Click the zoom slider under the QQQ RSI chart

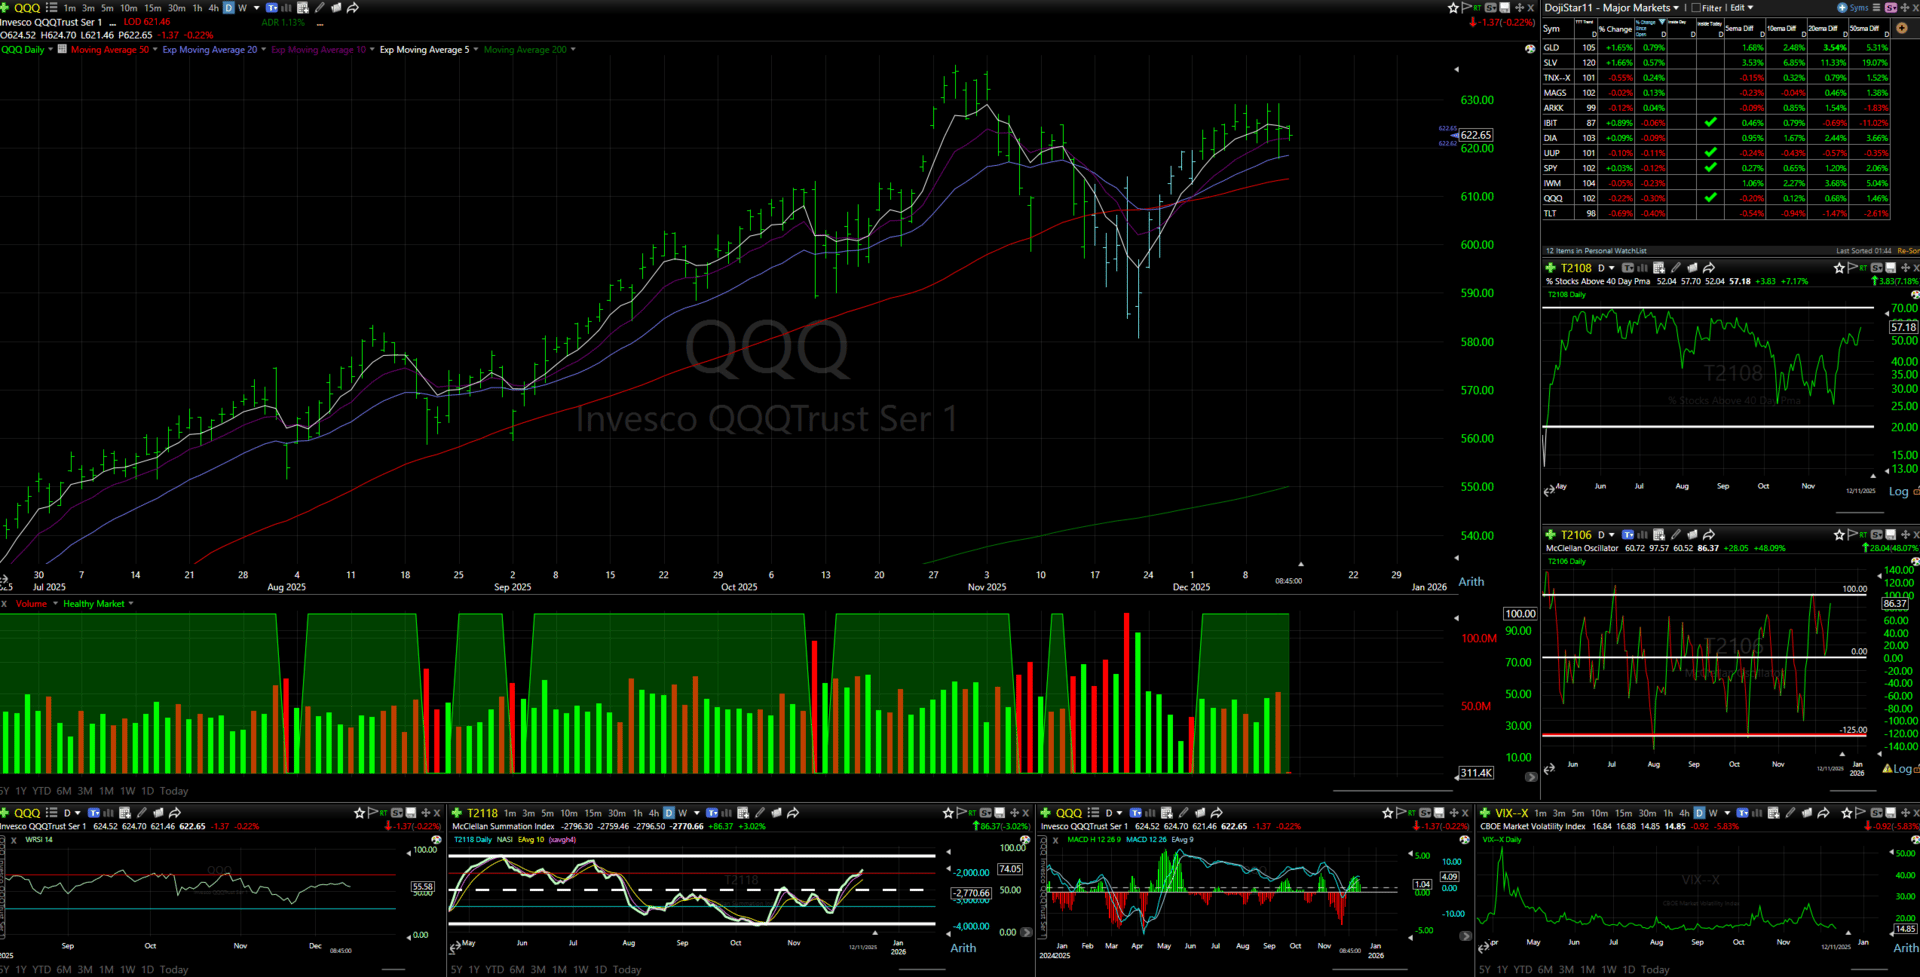coord(393,969)
